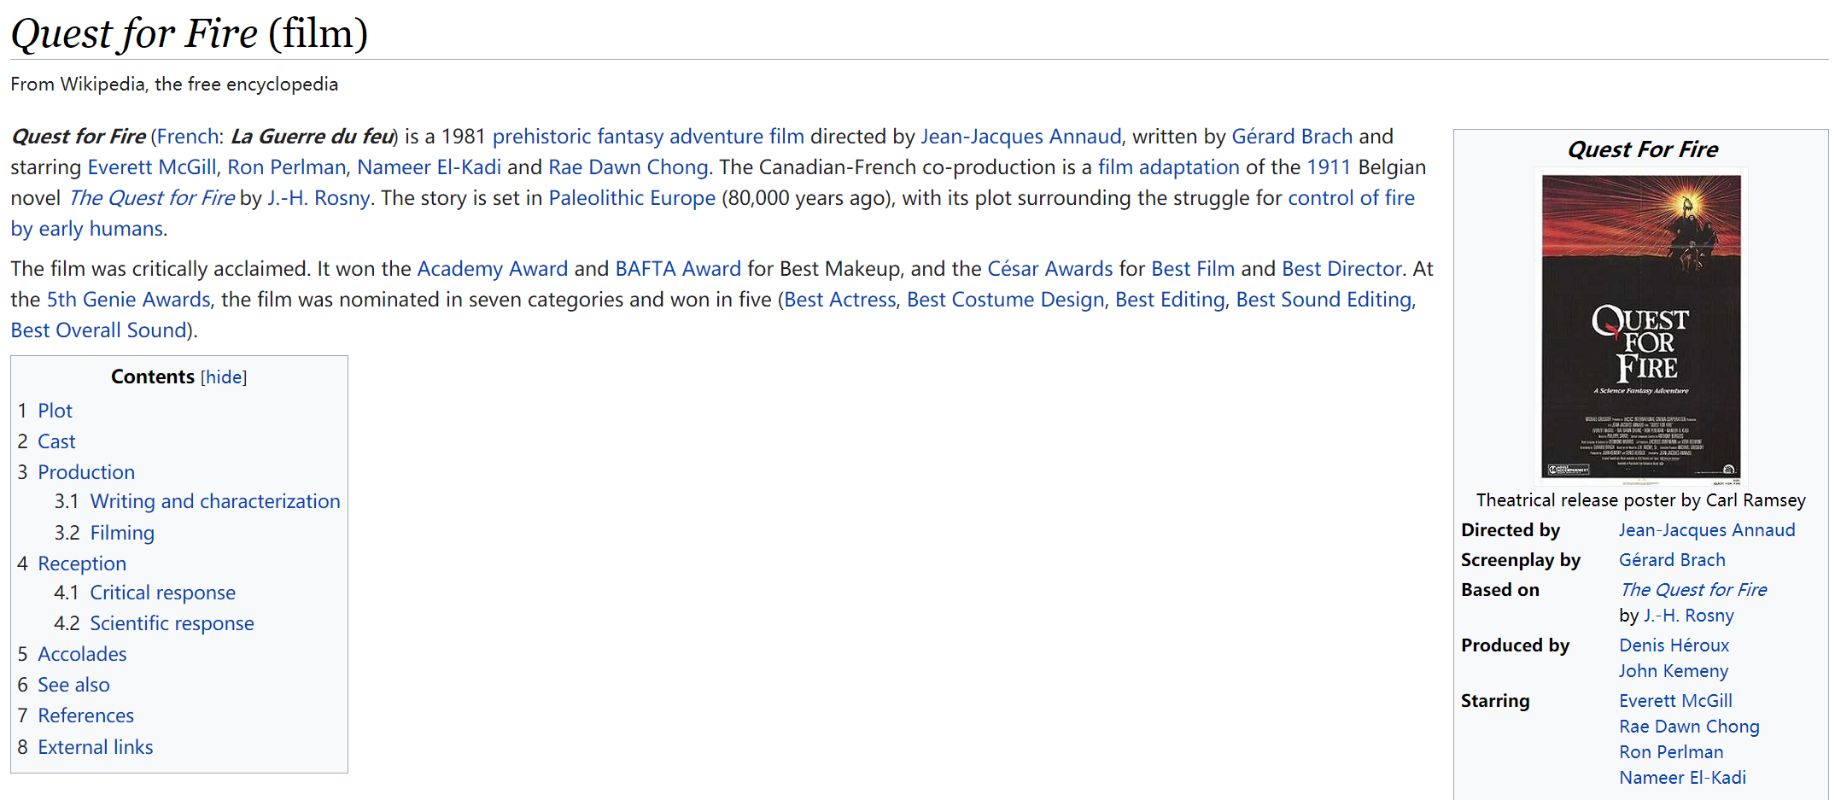Follow the 5th Genie Awards link
This screenshot has height=800, width=1835.
point(129,299)
